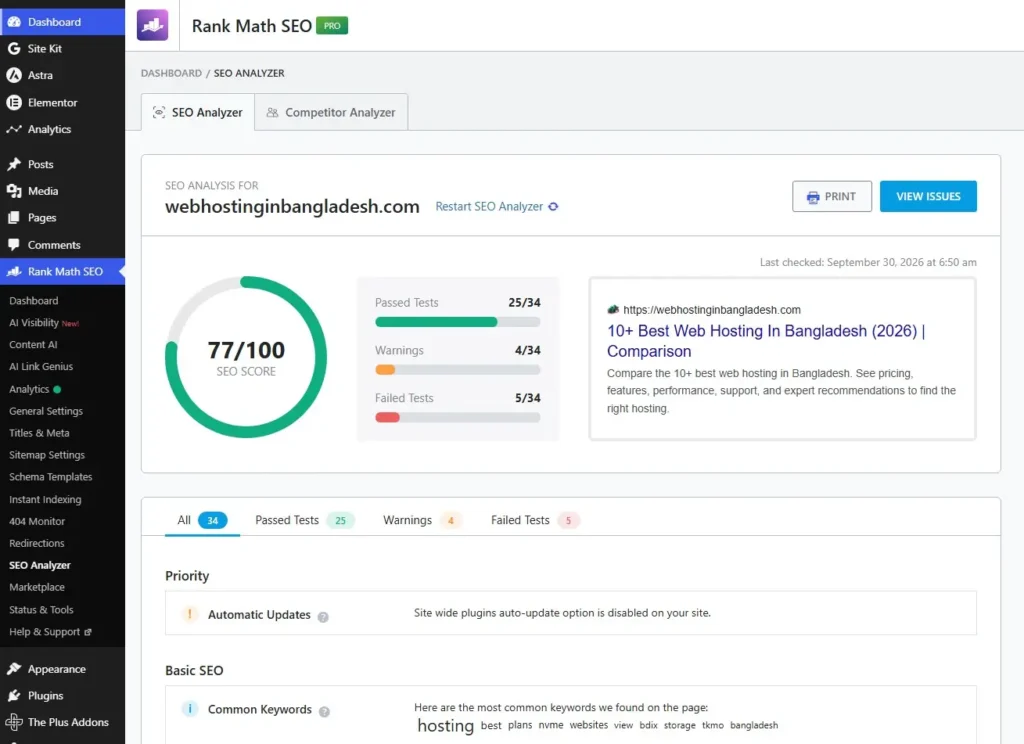The height and width of the screenshot is (744, 1024).
Task: Click the Astra logo icon
Action: (14, 75)
